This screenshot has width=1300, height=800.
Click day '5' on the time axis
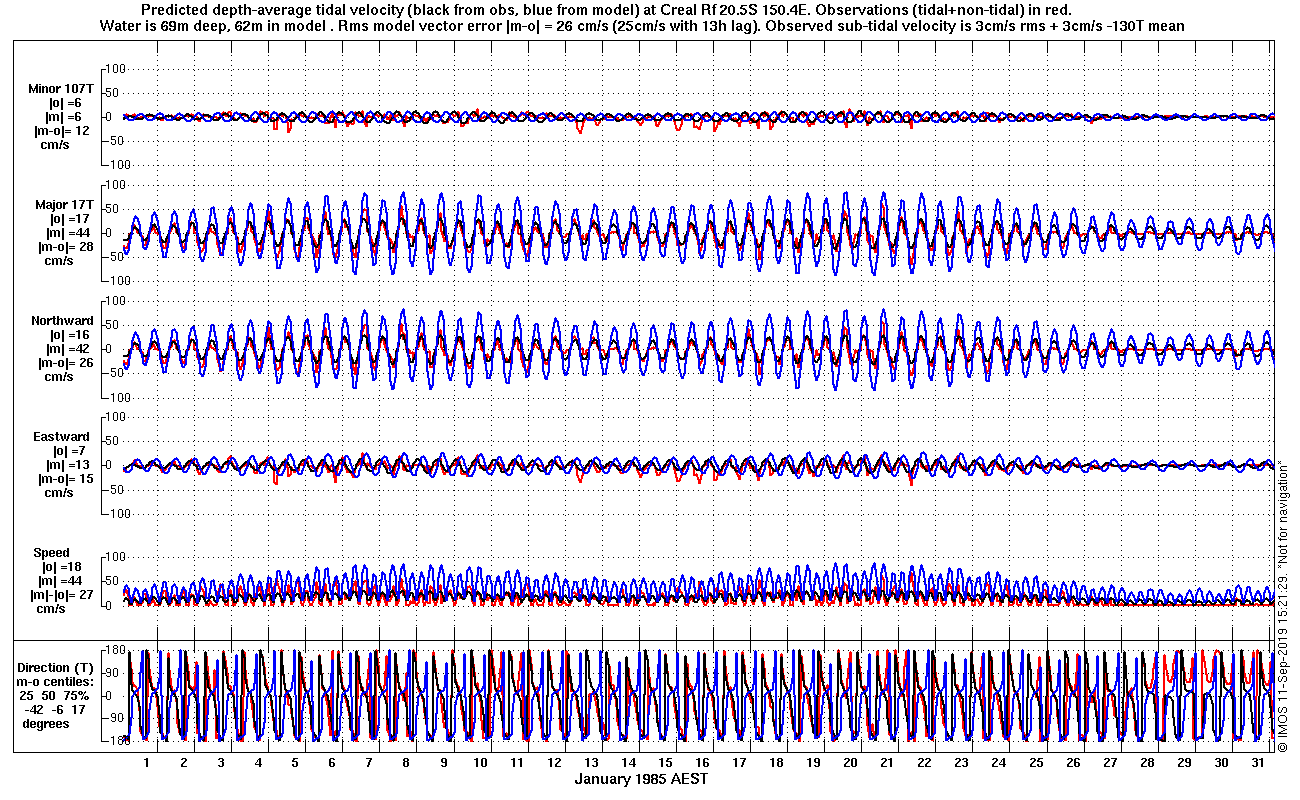click(x=295, y=762)
